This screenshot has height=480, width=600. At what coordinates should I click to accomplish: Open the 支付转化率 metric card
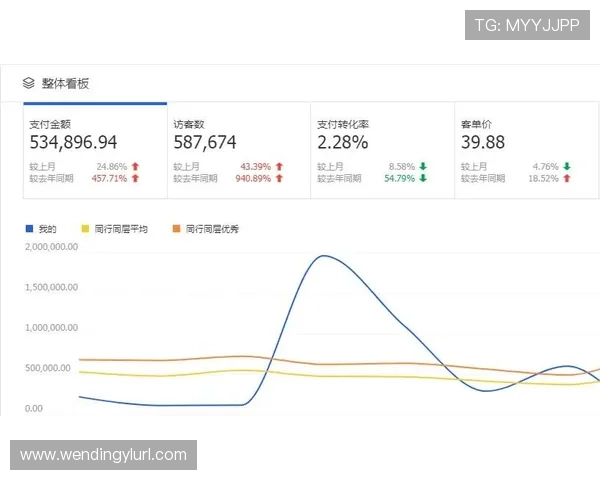[383, 150]
